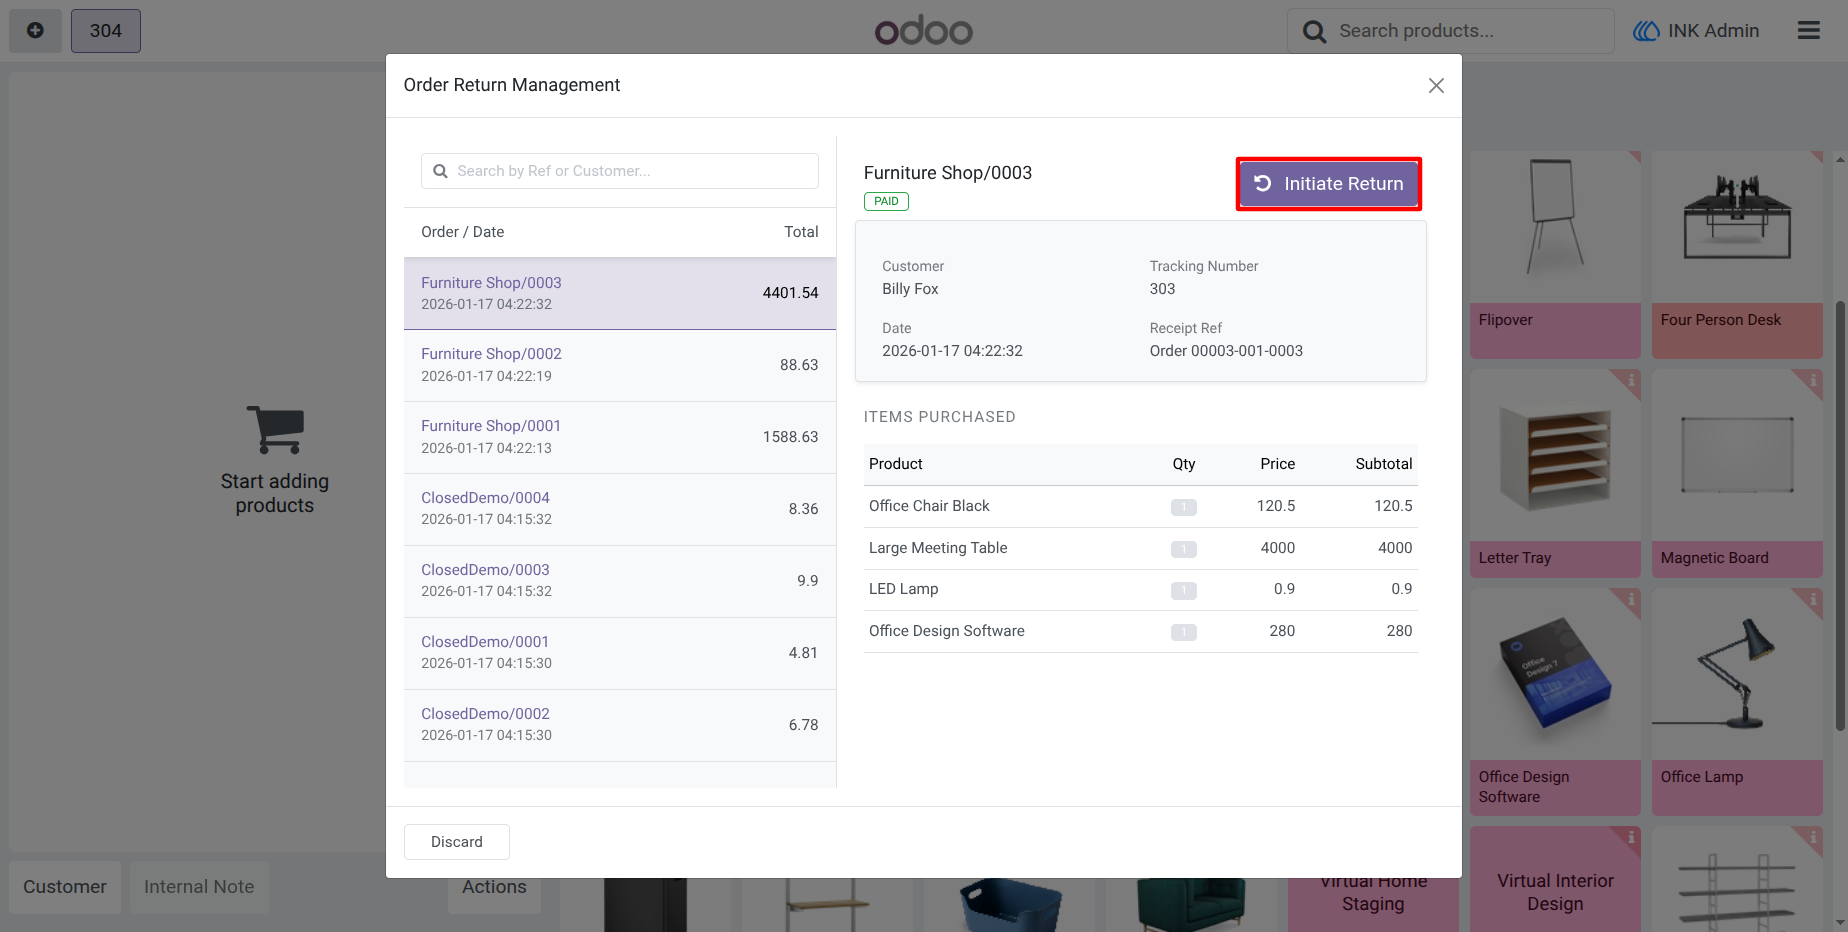
Task: Click info icon on Virtual Interior Design card
Action: (1631, 837)
